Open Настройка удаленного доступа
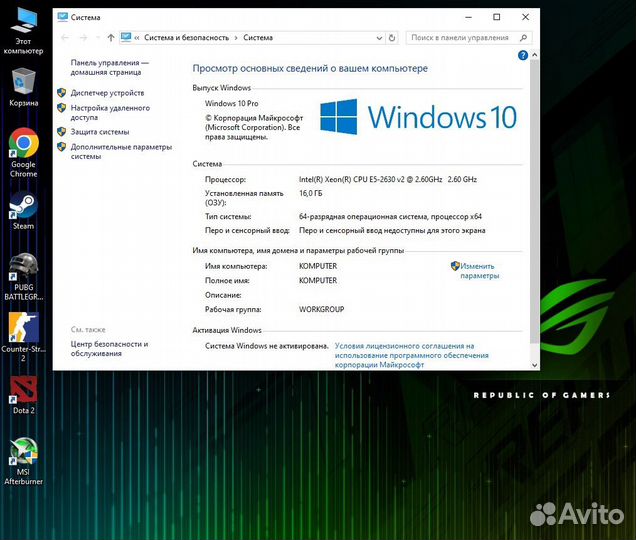 (110, 112)
